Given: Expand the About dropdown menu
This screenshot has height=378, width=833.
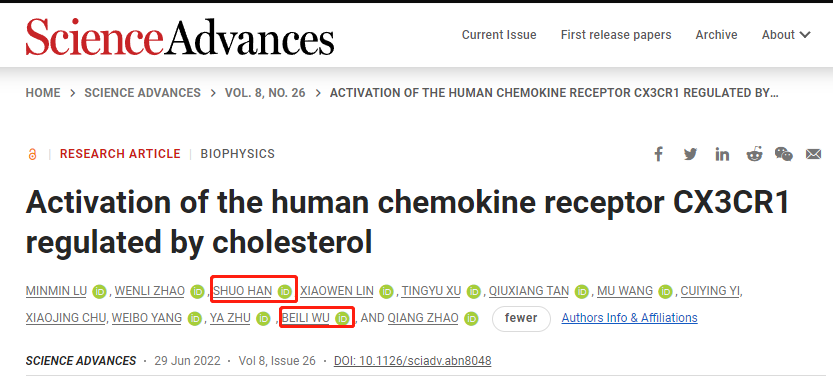Looking at the screenshot, I should (x=786, y=35).
